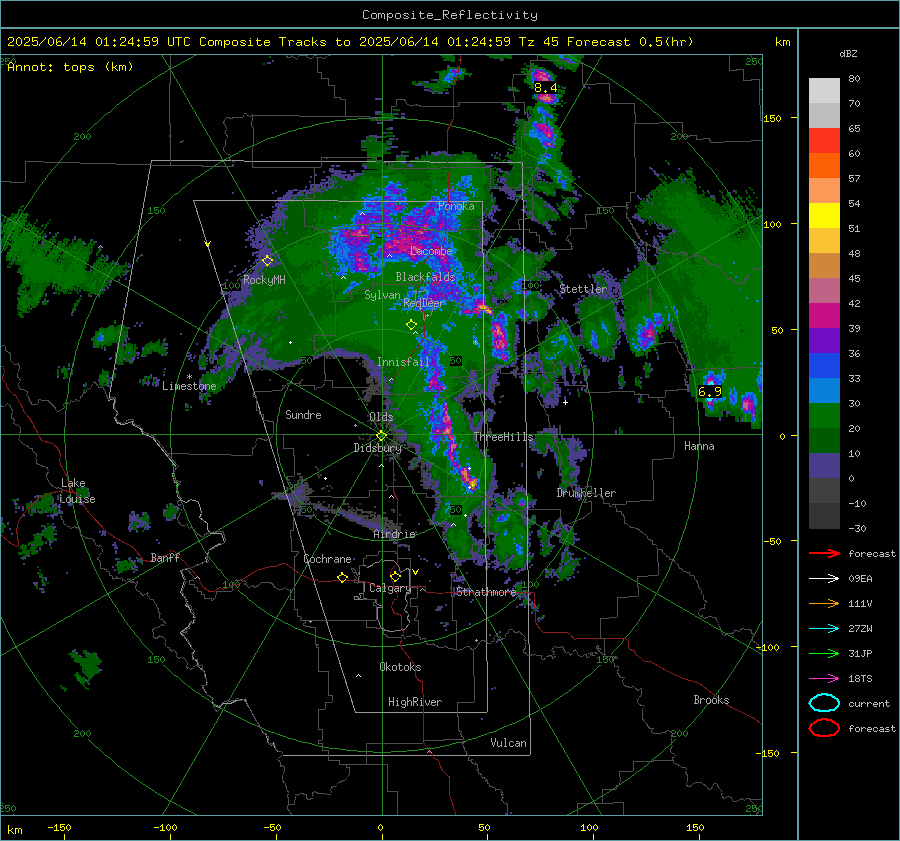
Task: Pick the red 60-65 dBZ swatch
Action: (824, 141)
